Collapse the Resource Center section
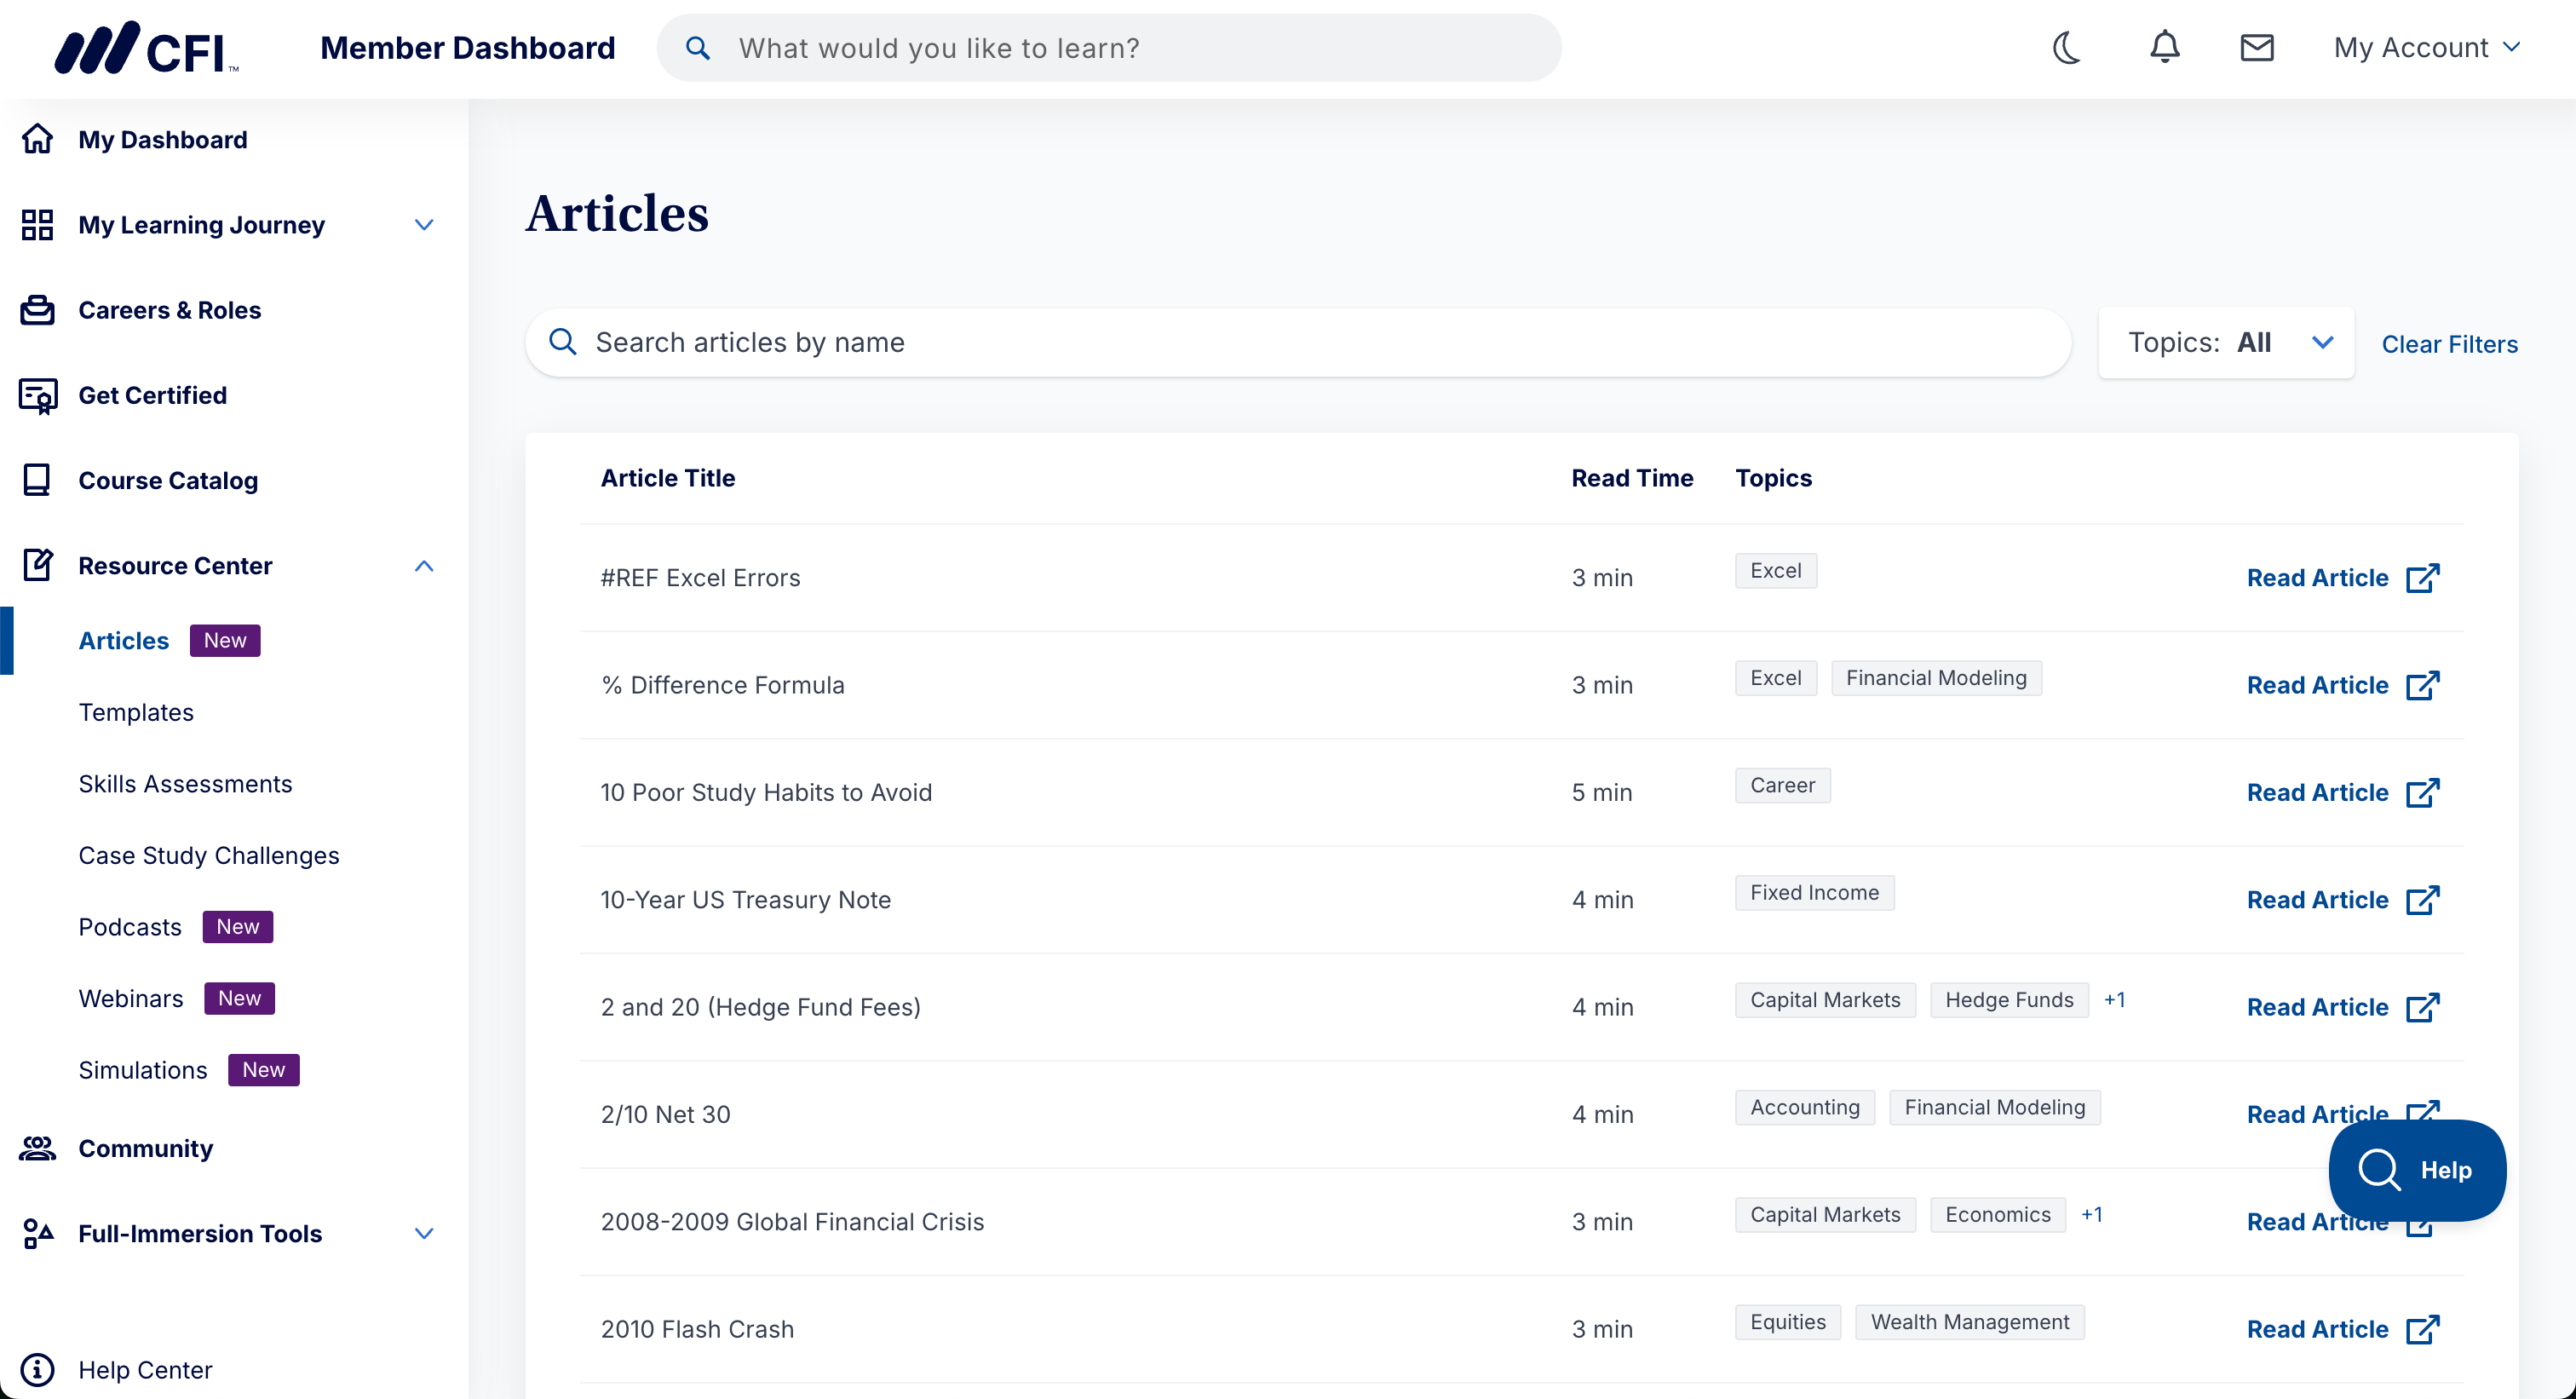 tap(424, 566)
